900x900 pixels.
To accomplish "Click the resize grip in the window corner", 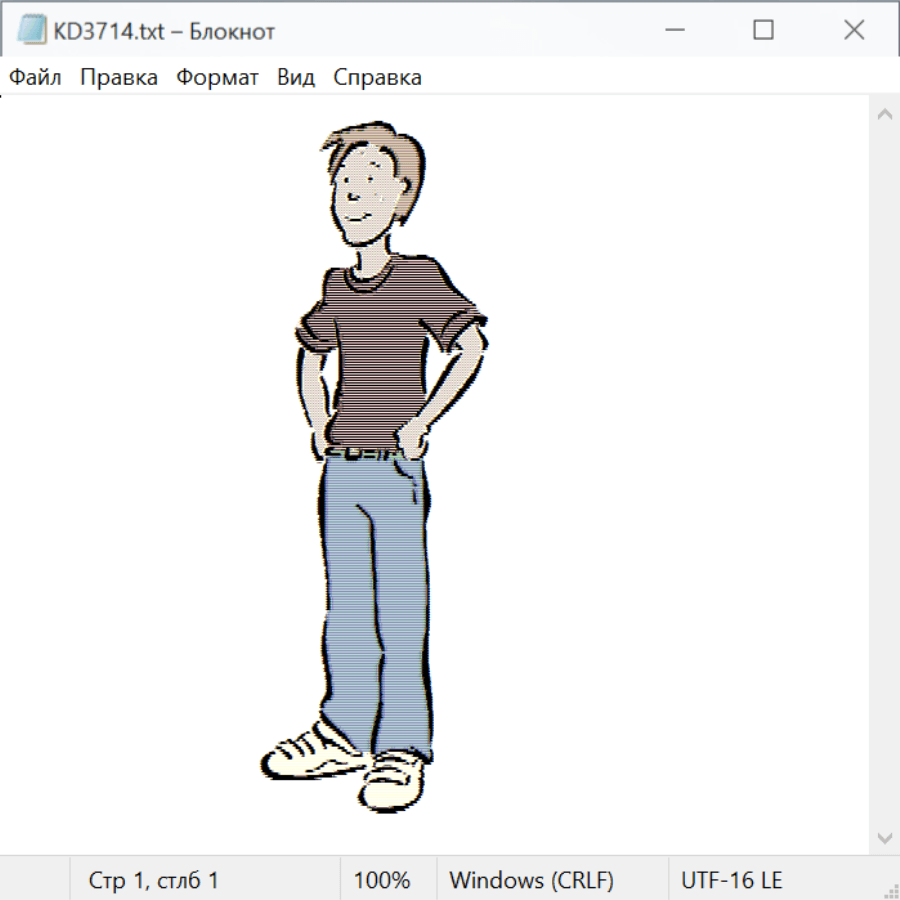I will click(891, 891).
